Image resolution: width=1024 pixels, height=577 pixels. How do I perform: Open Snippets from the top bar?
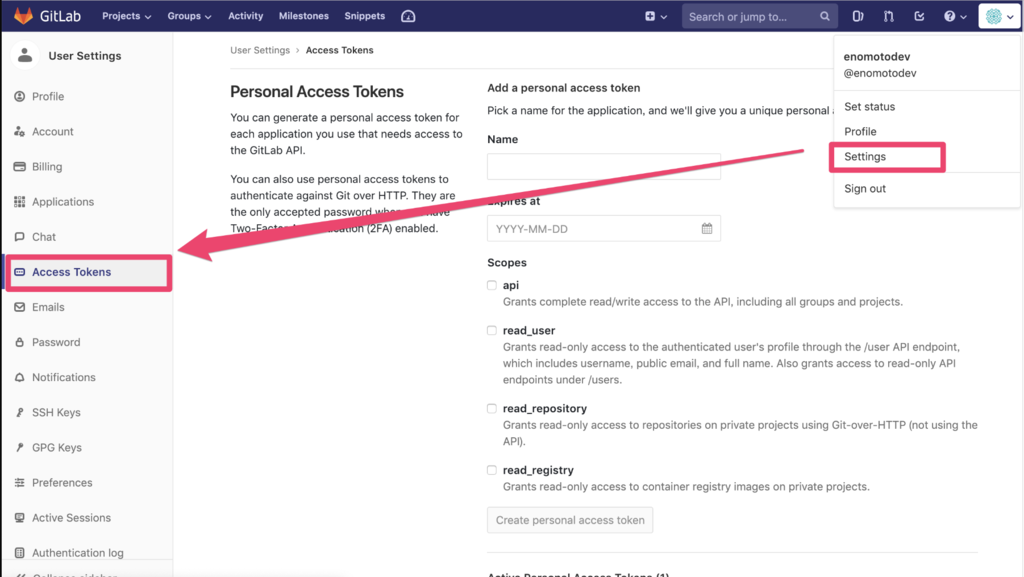click(364, 16)
